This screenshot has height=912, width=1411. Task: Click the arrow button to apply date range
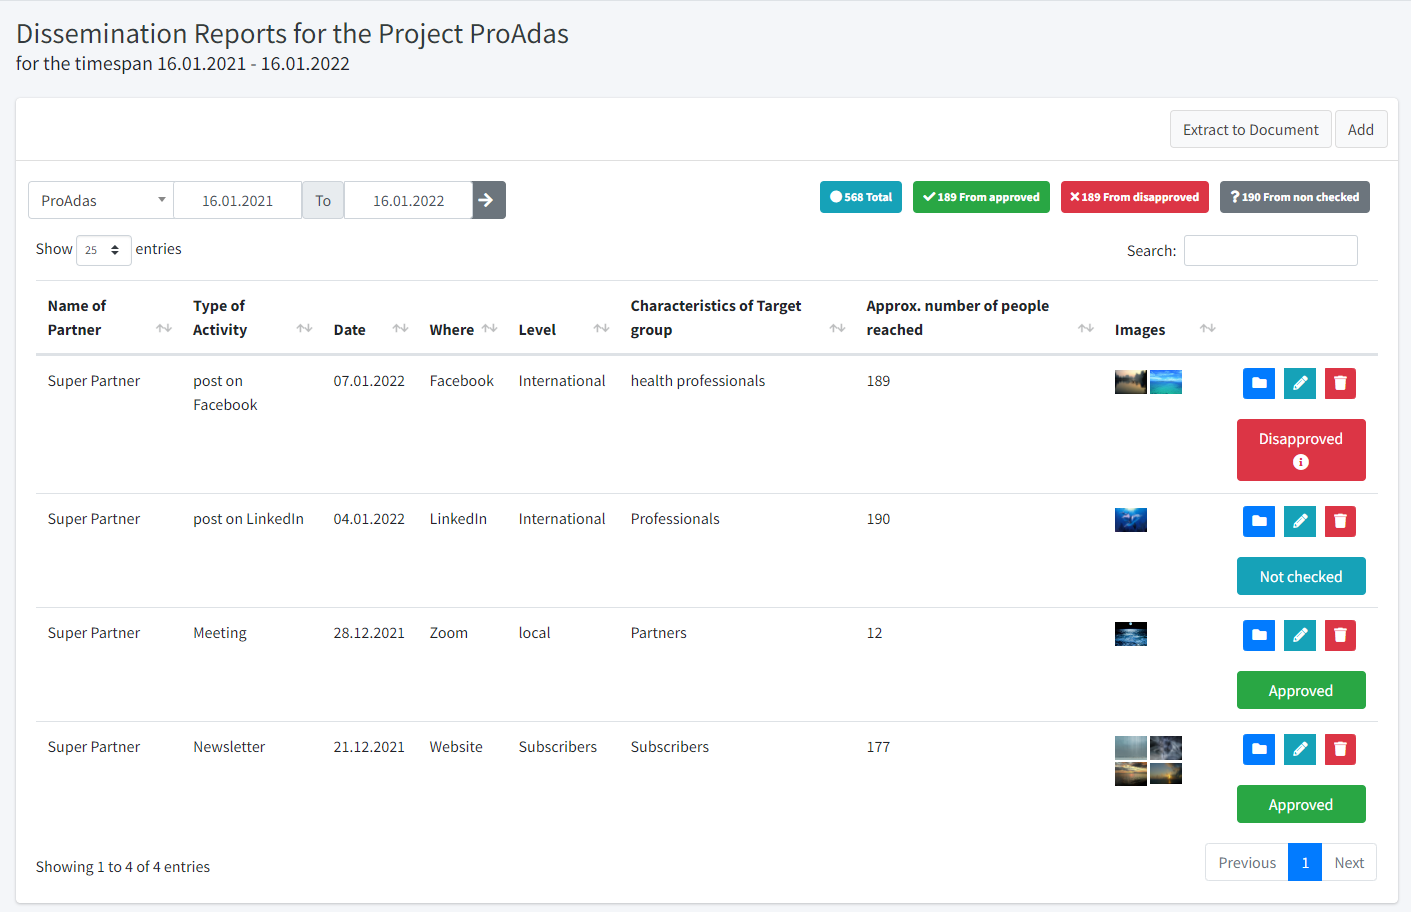coord(488,200)
